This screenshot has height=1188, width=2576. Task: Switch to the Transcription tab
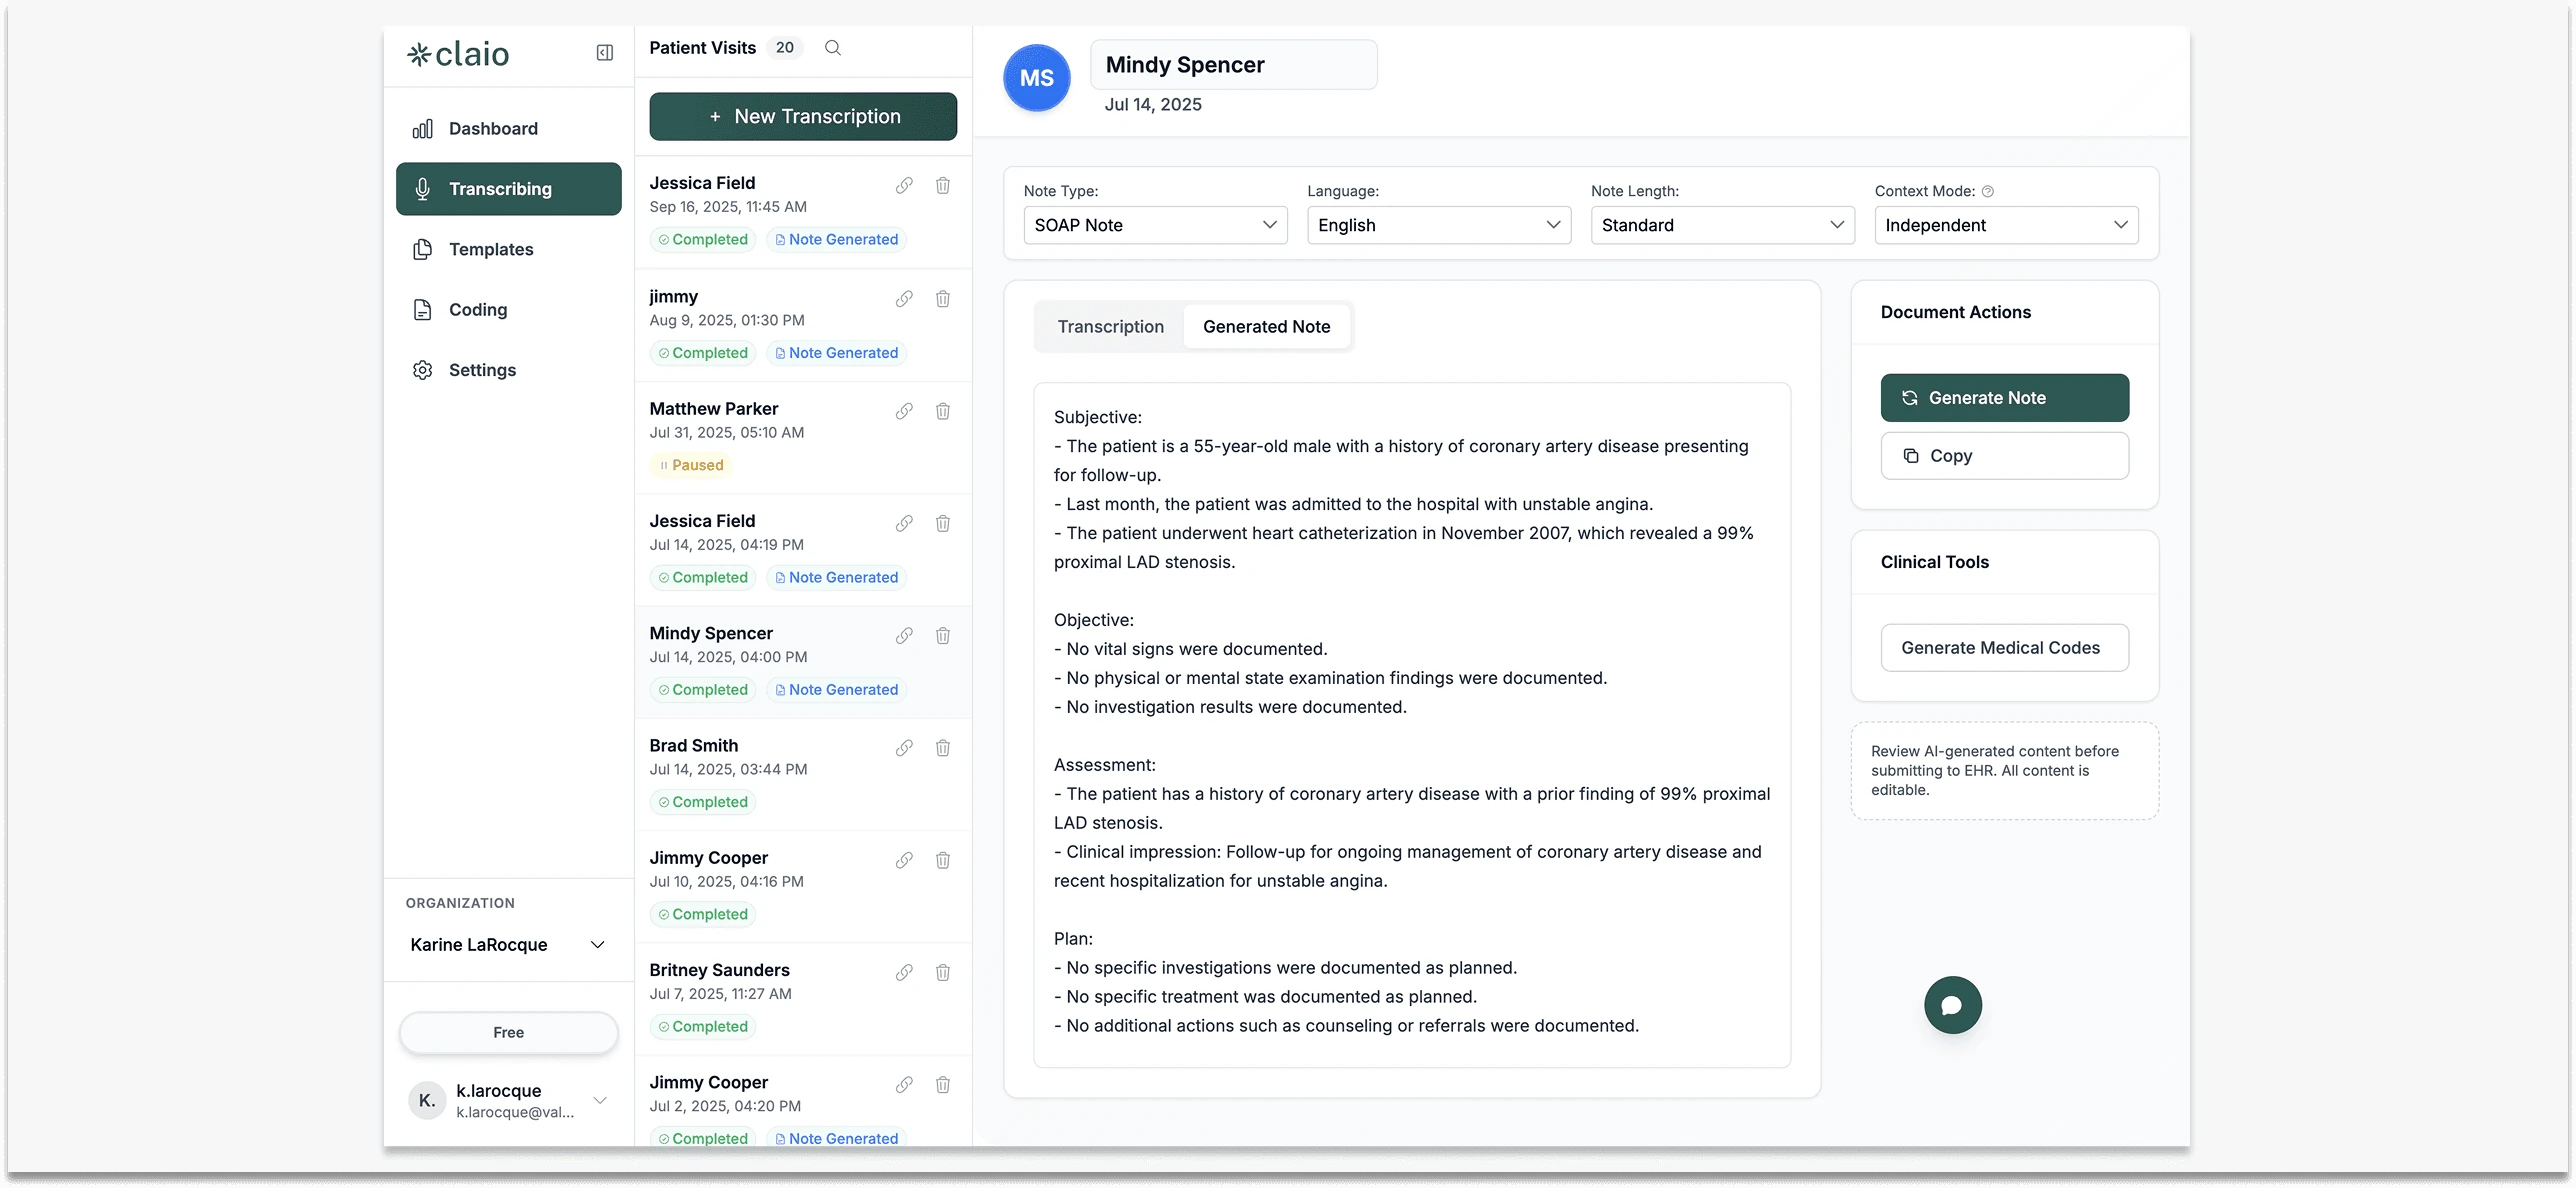(x=1110, y=327)
